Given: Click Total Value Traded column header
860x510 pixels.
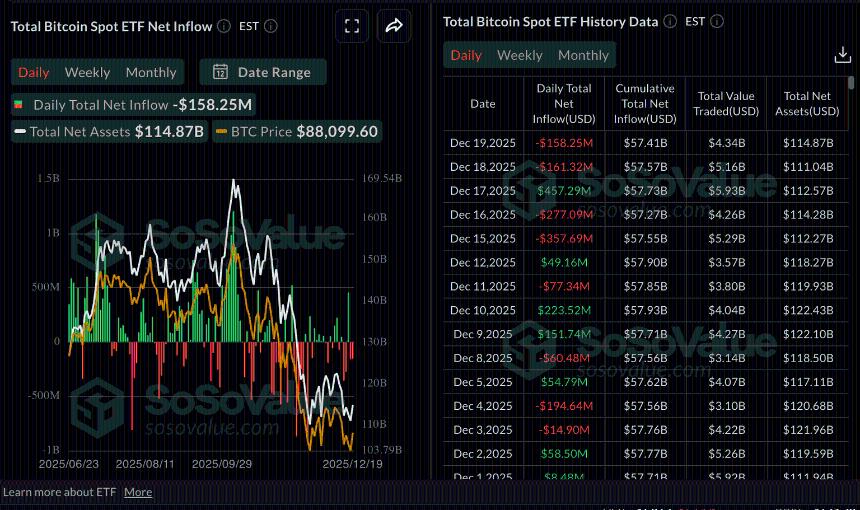Looking at the screenshot, I should (x=726, y=104).
